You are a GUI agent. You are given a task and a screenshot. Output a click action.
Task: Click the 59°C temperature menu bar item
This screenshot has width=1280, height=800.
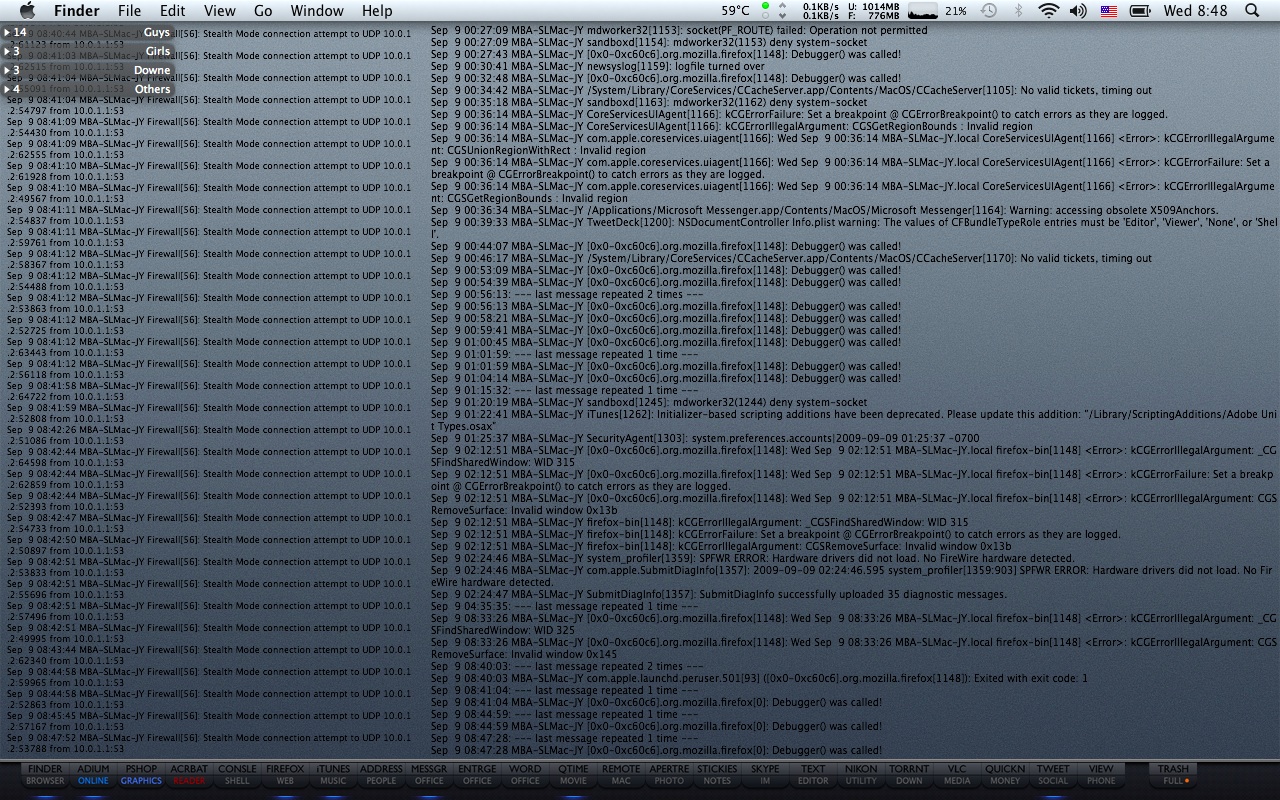click(735, 11)
